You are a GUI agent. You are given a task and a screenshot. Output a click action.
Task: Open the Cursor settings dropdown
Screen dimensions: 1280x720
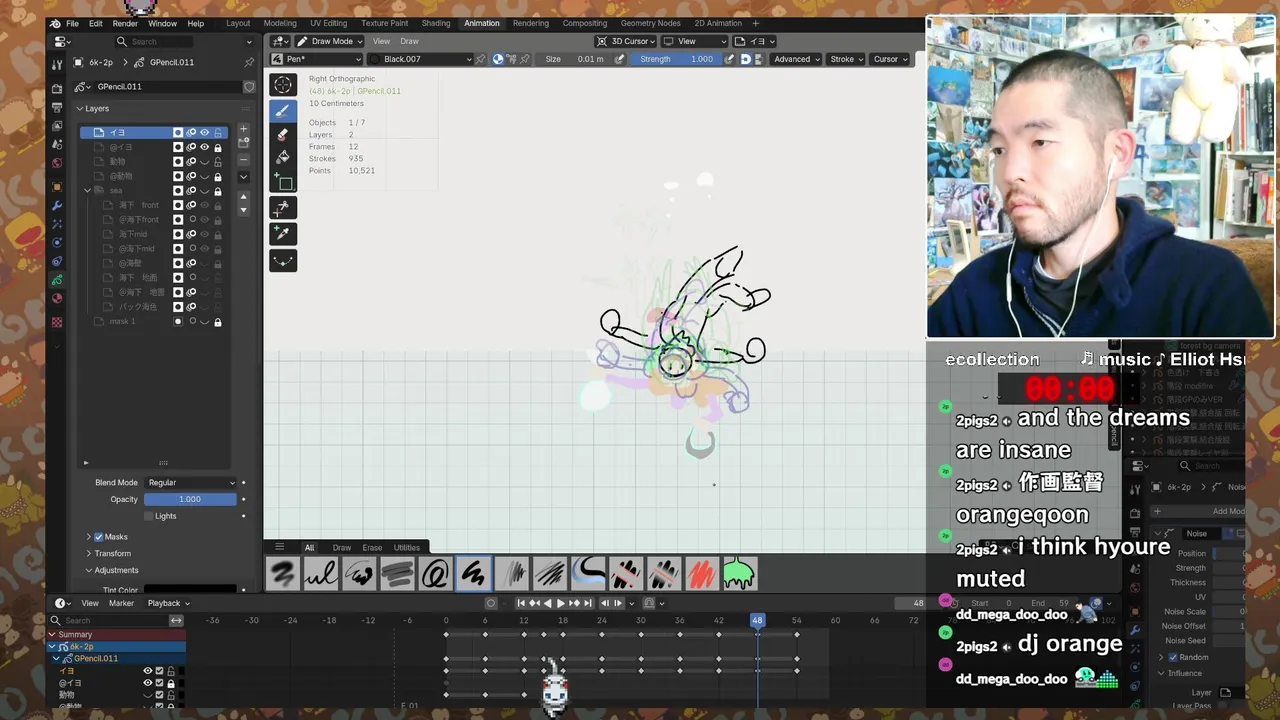pyautogui.click(x=890, y=59)
